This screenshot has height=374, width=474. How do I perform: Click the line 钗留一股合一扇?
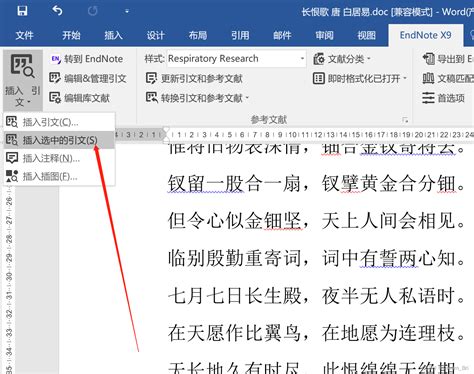pos(234,183)
